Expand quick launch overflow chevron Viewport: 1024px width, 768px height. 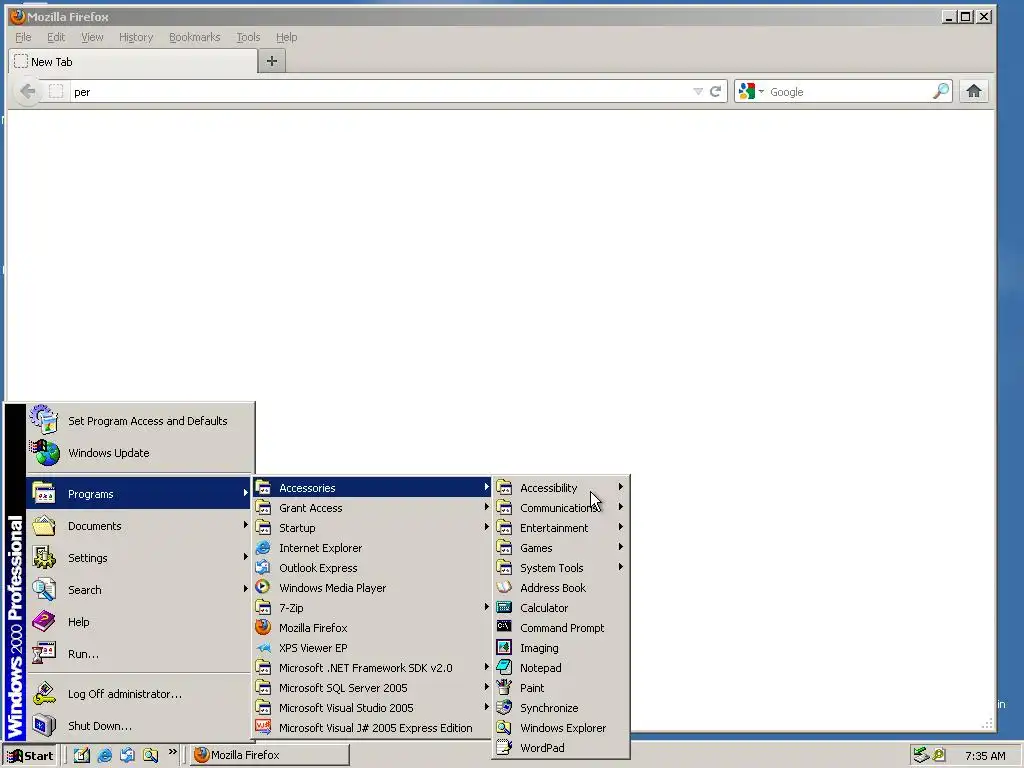(x=172, y=752)
